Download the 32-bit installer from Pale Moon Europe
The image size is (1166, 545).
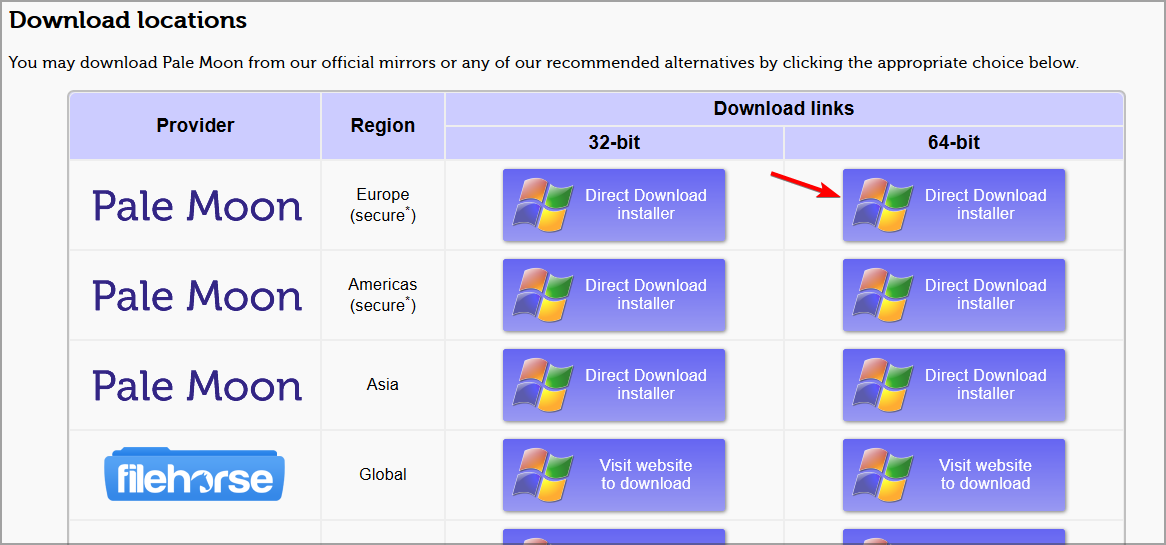coord(614,204)
